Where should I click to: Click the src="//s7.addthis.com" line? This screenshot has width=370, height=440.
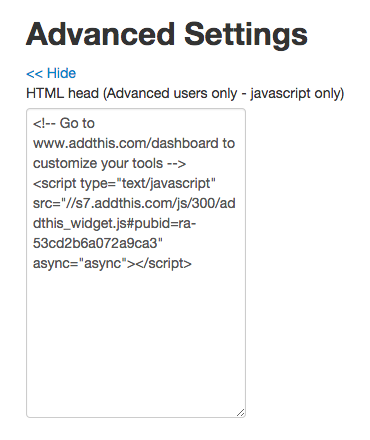134,203
